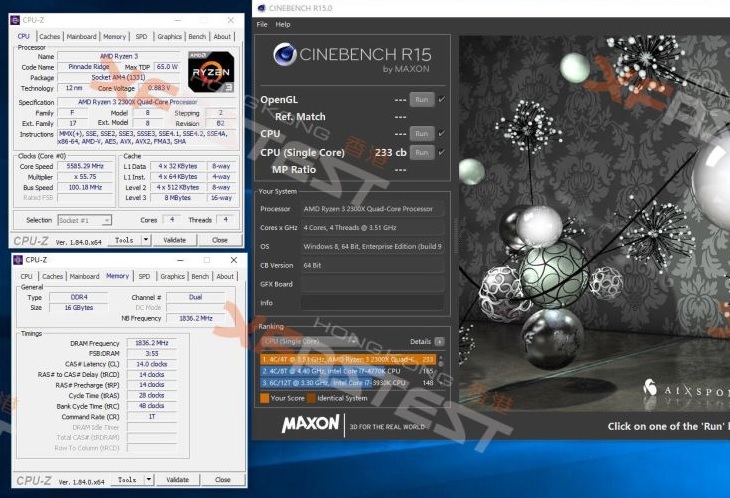Switch to SPD tab in top CPU-Z window
Screen dimensions: 730x498
[141, 36]
